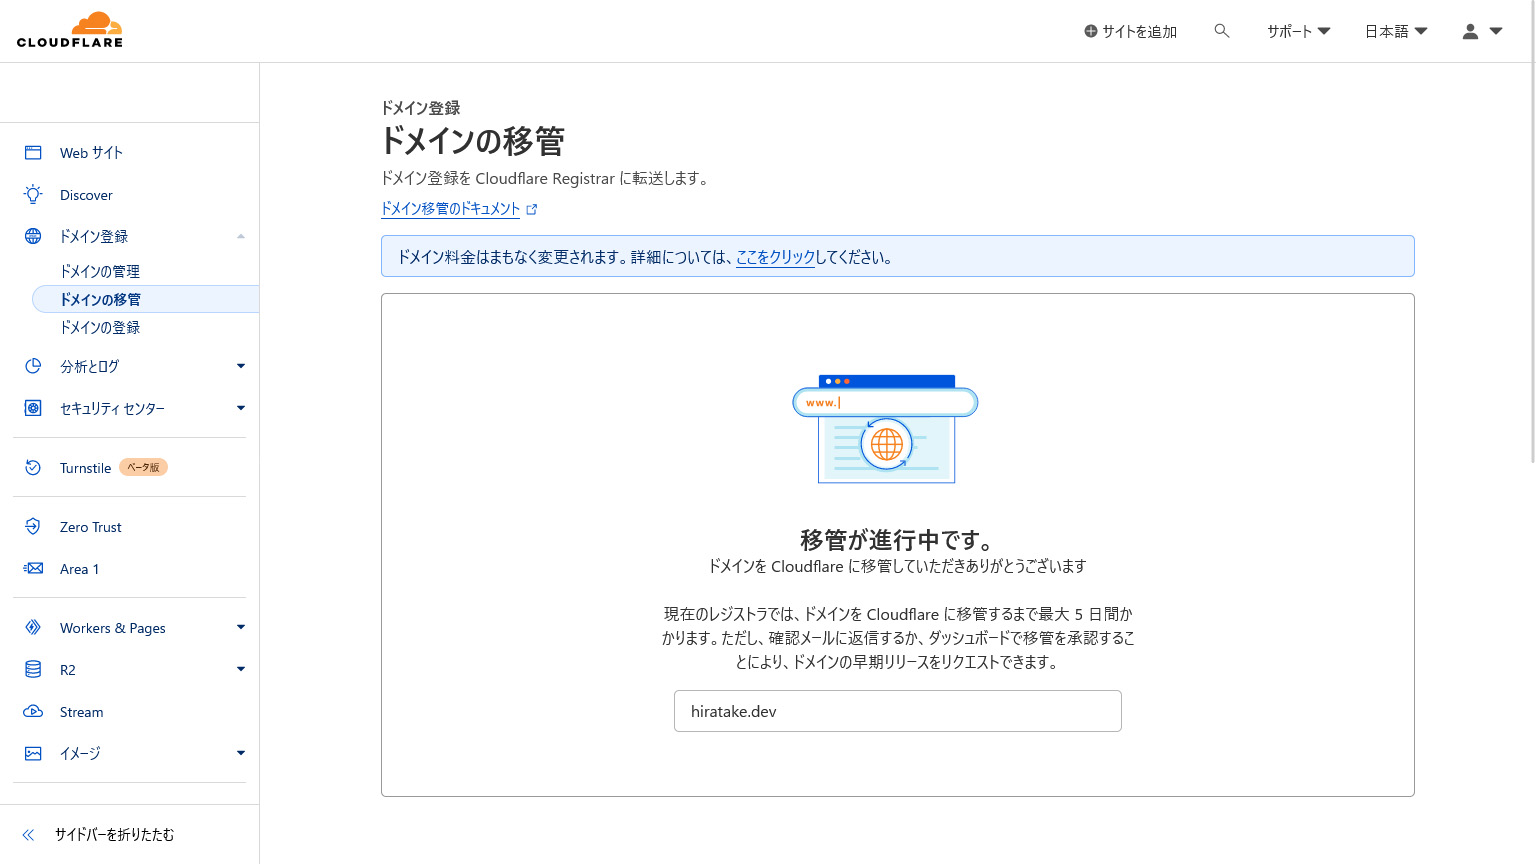Viewport: 1536px width, 864px height.
Task: Click the 移管が進行中です。 status text
Action: (898, 540)
